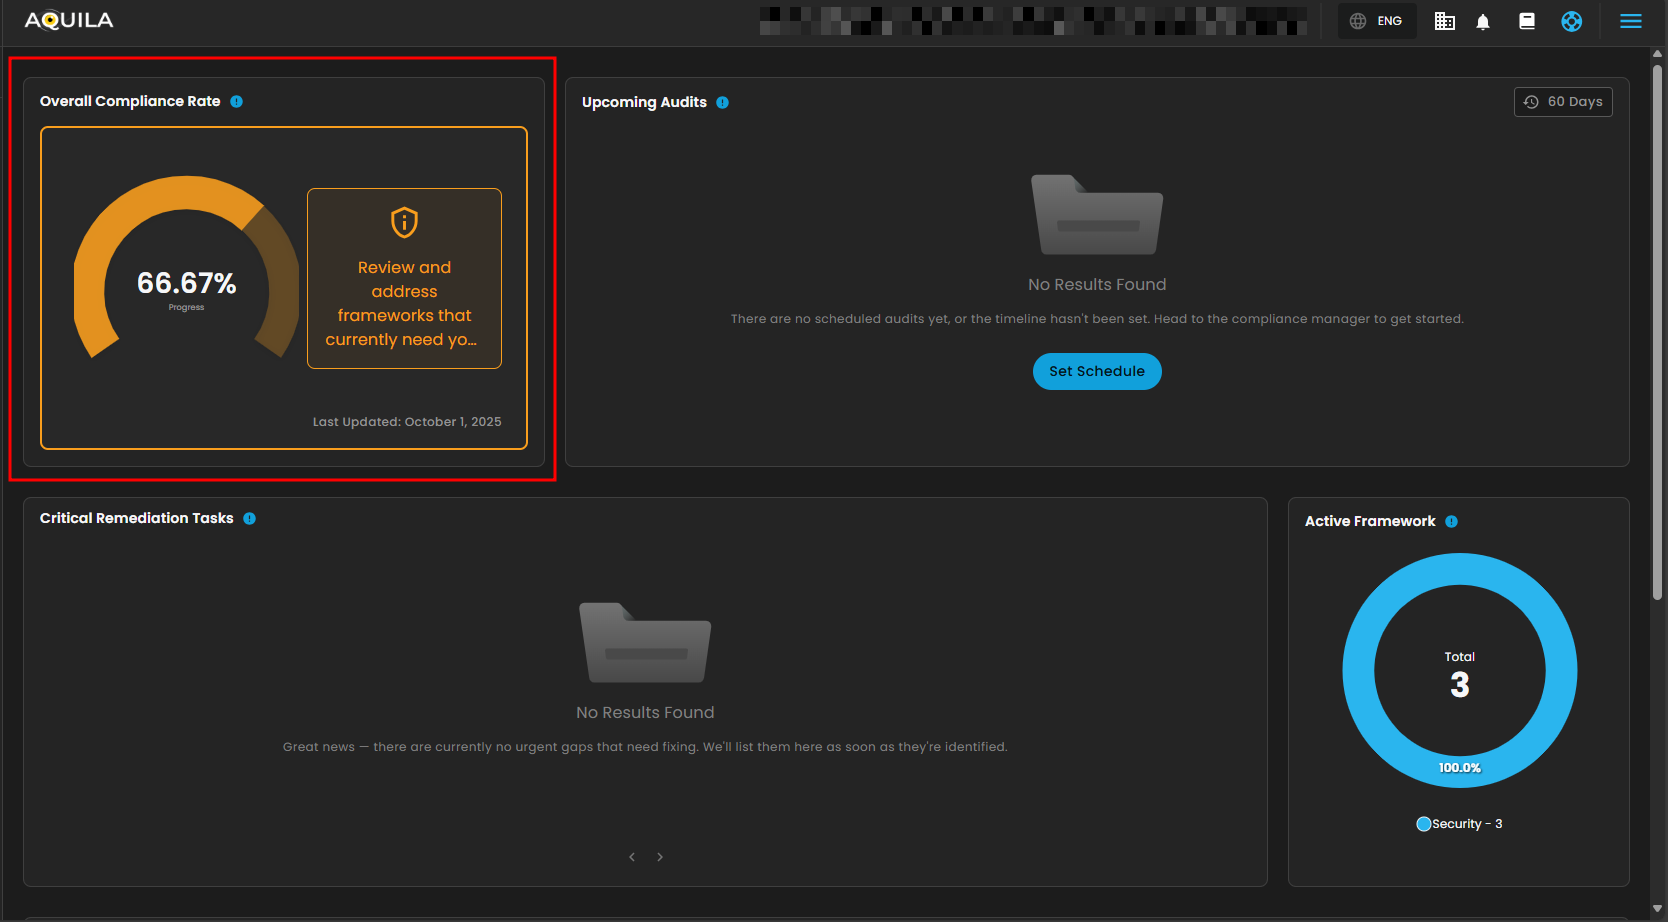Click info icon beside Overall Compliance Rate
This screenshot has width=1668, height=922.
coord(237,101)
